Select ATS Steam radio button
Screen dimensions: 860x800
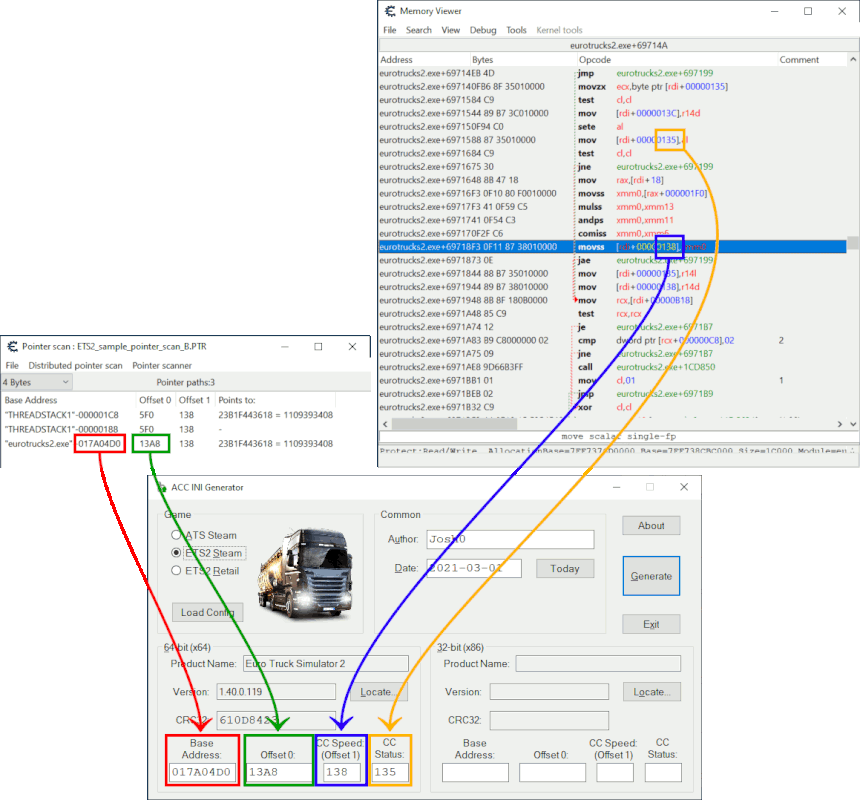[176, 535]
